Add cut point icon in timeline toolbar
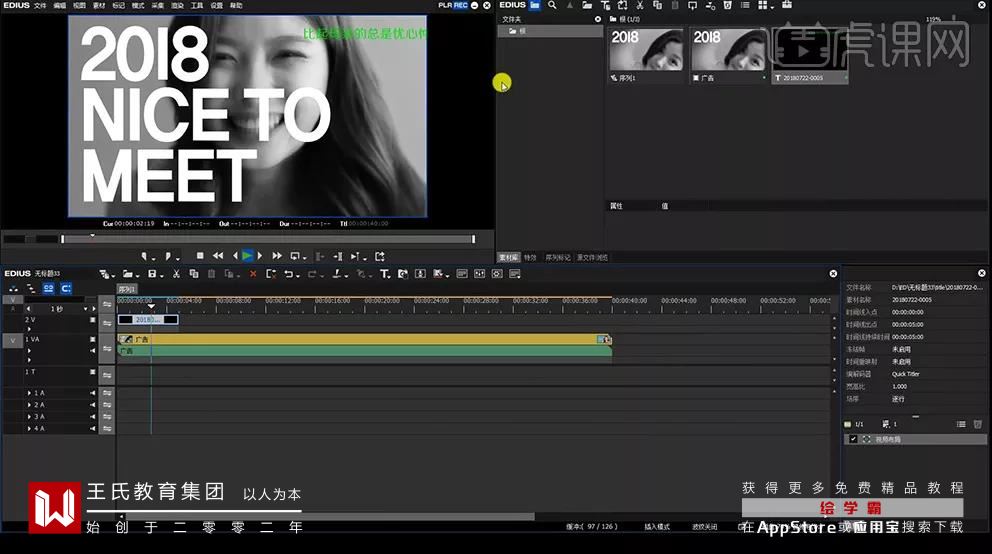Viewport: 992px width, 554px height. pyautogui.click(x=338, y=274)
